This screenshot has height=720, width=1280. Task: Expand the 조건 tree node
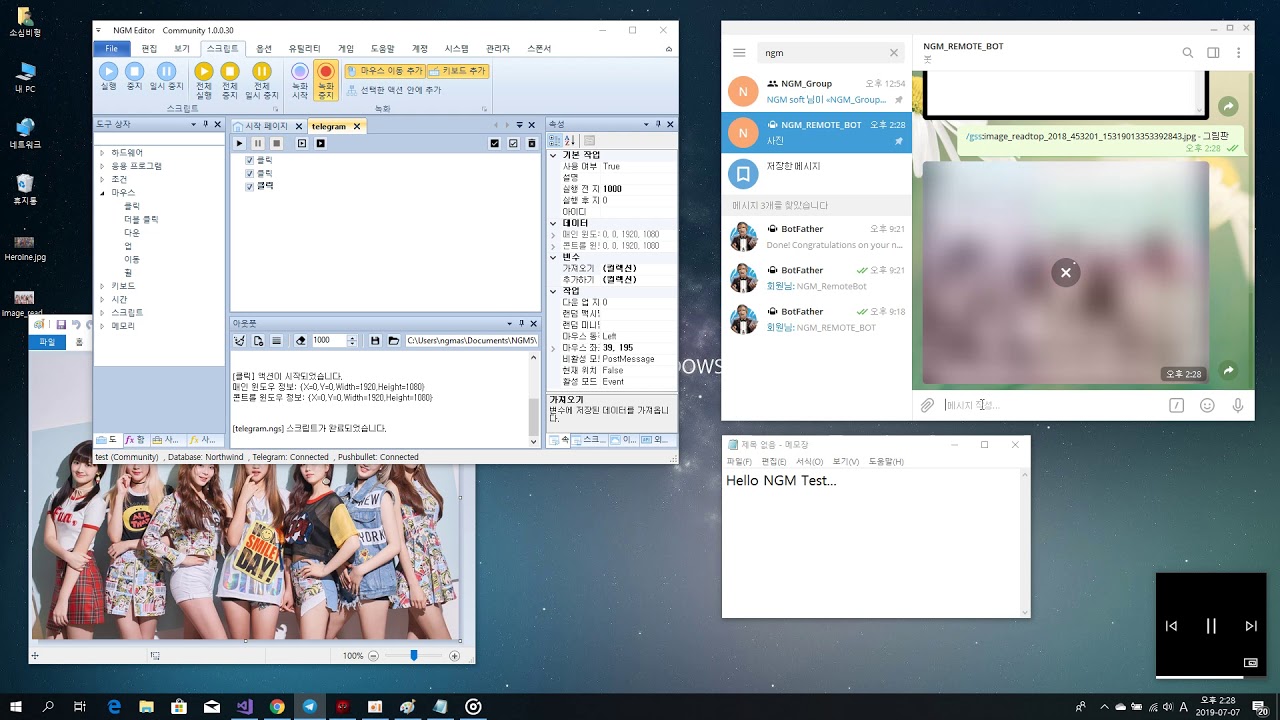click(102, 179)
